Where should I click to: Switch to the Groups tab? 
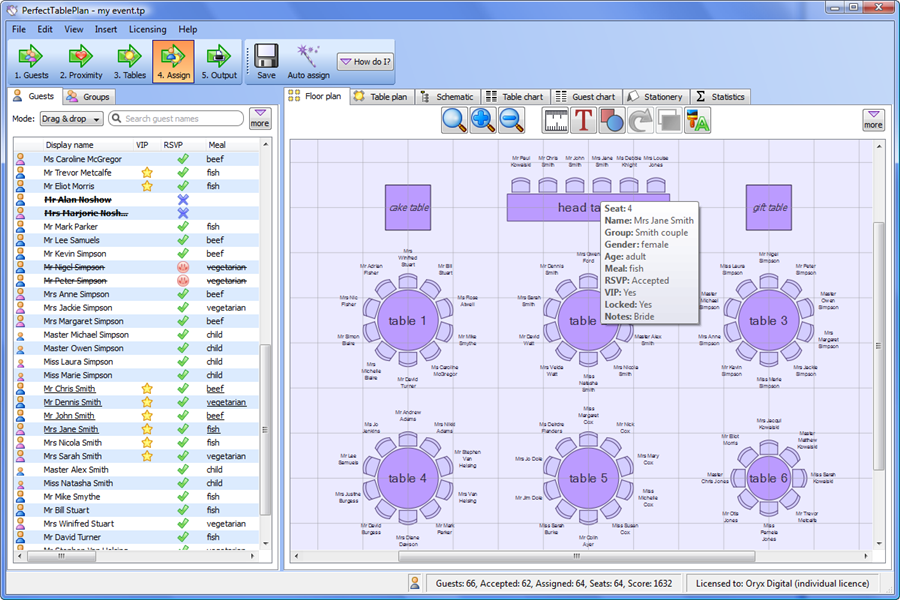pyautogui.click(x=88, y=96)
